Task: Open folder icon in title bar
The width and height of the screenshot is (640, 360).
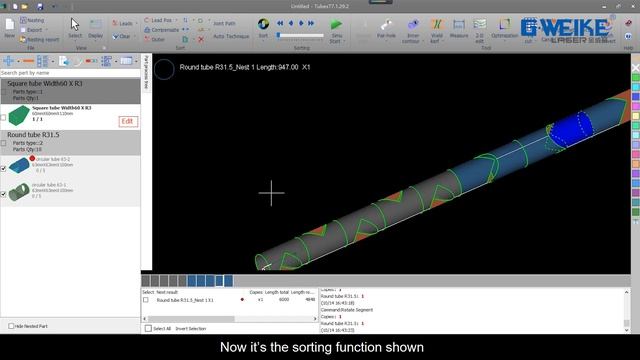Action: tap(24, 7)
